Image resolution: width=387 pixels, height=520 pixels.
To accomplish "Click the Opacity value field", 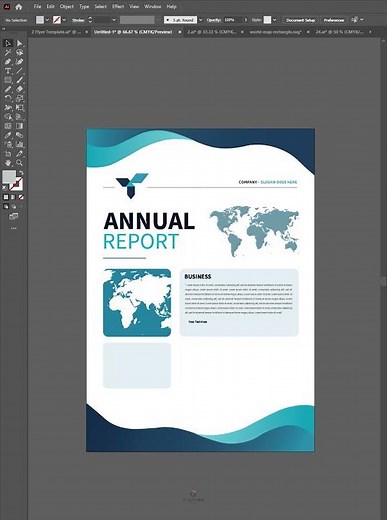I will [x=232, y=20].
